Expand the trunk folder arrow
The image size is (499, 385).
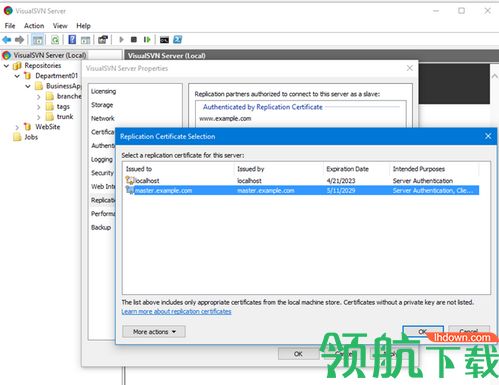coord(39,117)
